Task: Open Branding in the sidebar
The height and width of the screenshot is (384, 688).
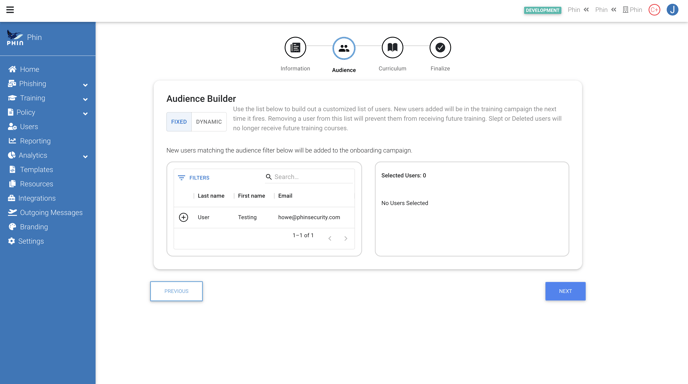Action: (x=34, y=227)
